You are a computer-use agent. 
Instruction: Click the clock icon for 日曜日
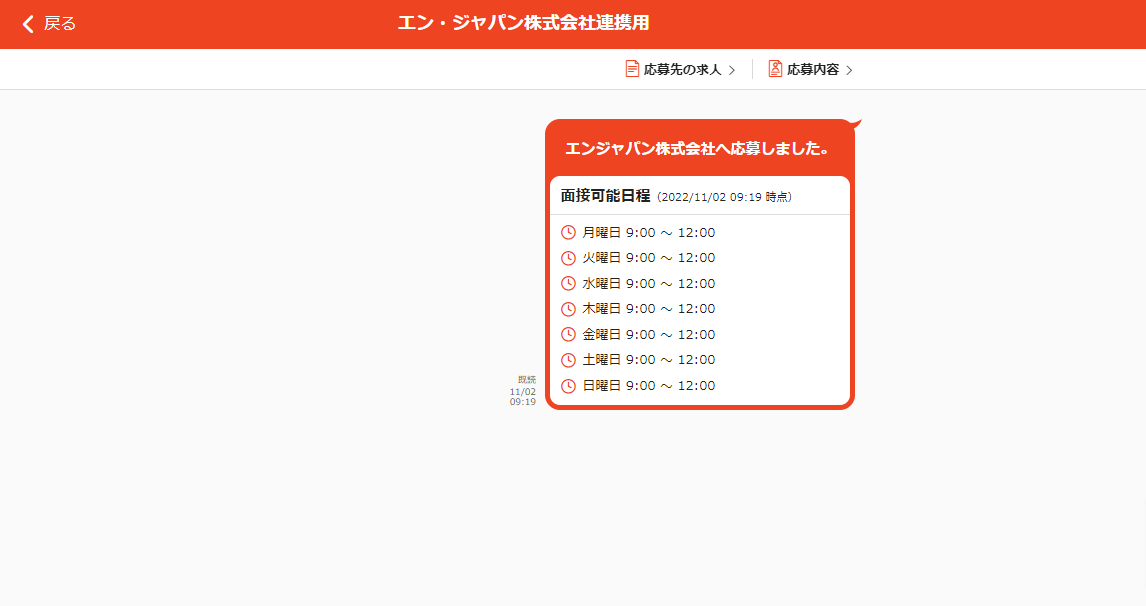(x=568, y=386)
